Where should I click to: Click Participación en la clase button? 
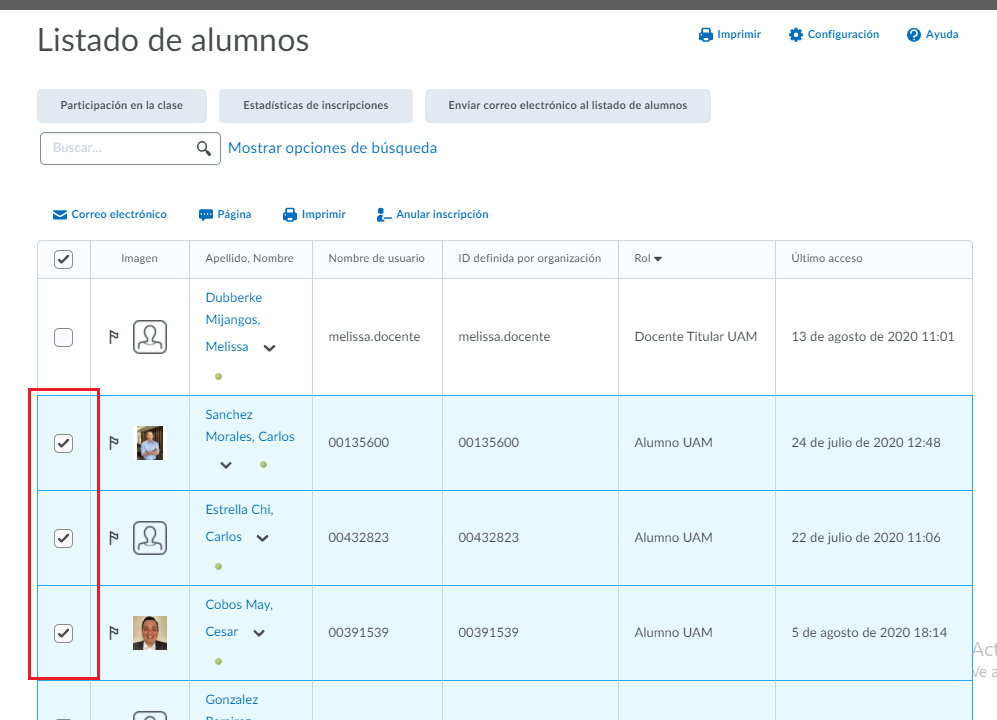pos(122,106)
